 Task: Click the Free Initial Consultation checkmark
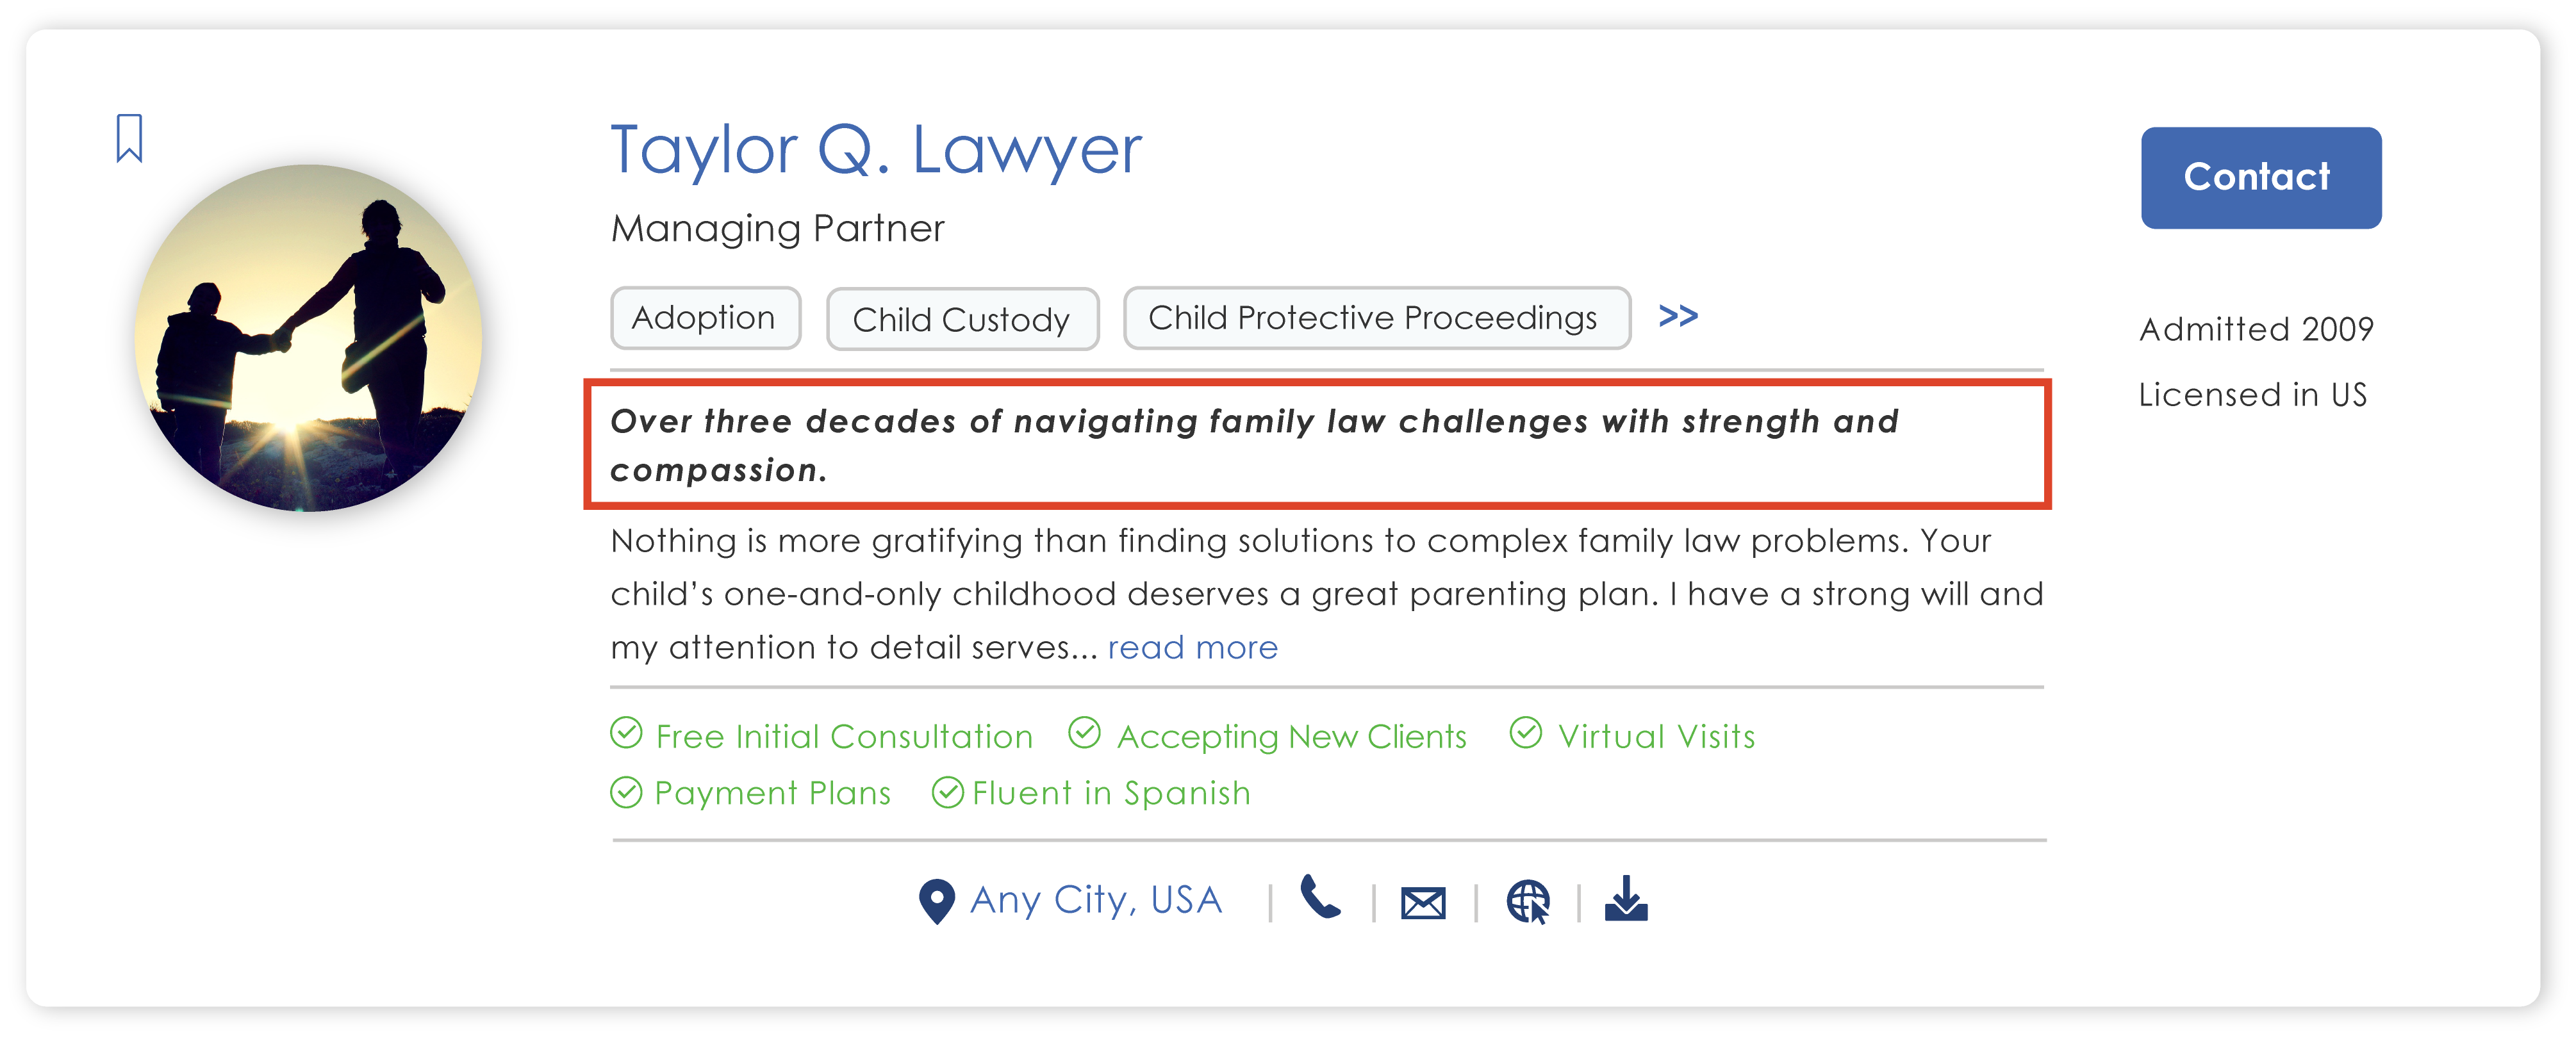(626, 734)
